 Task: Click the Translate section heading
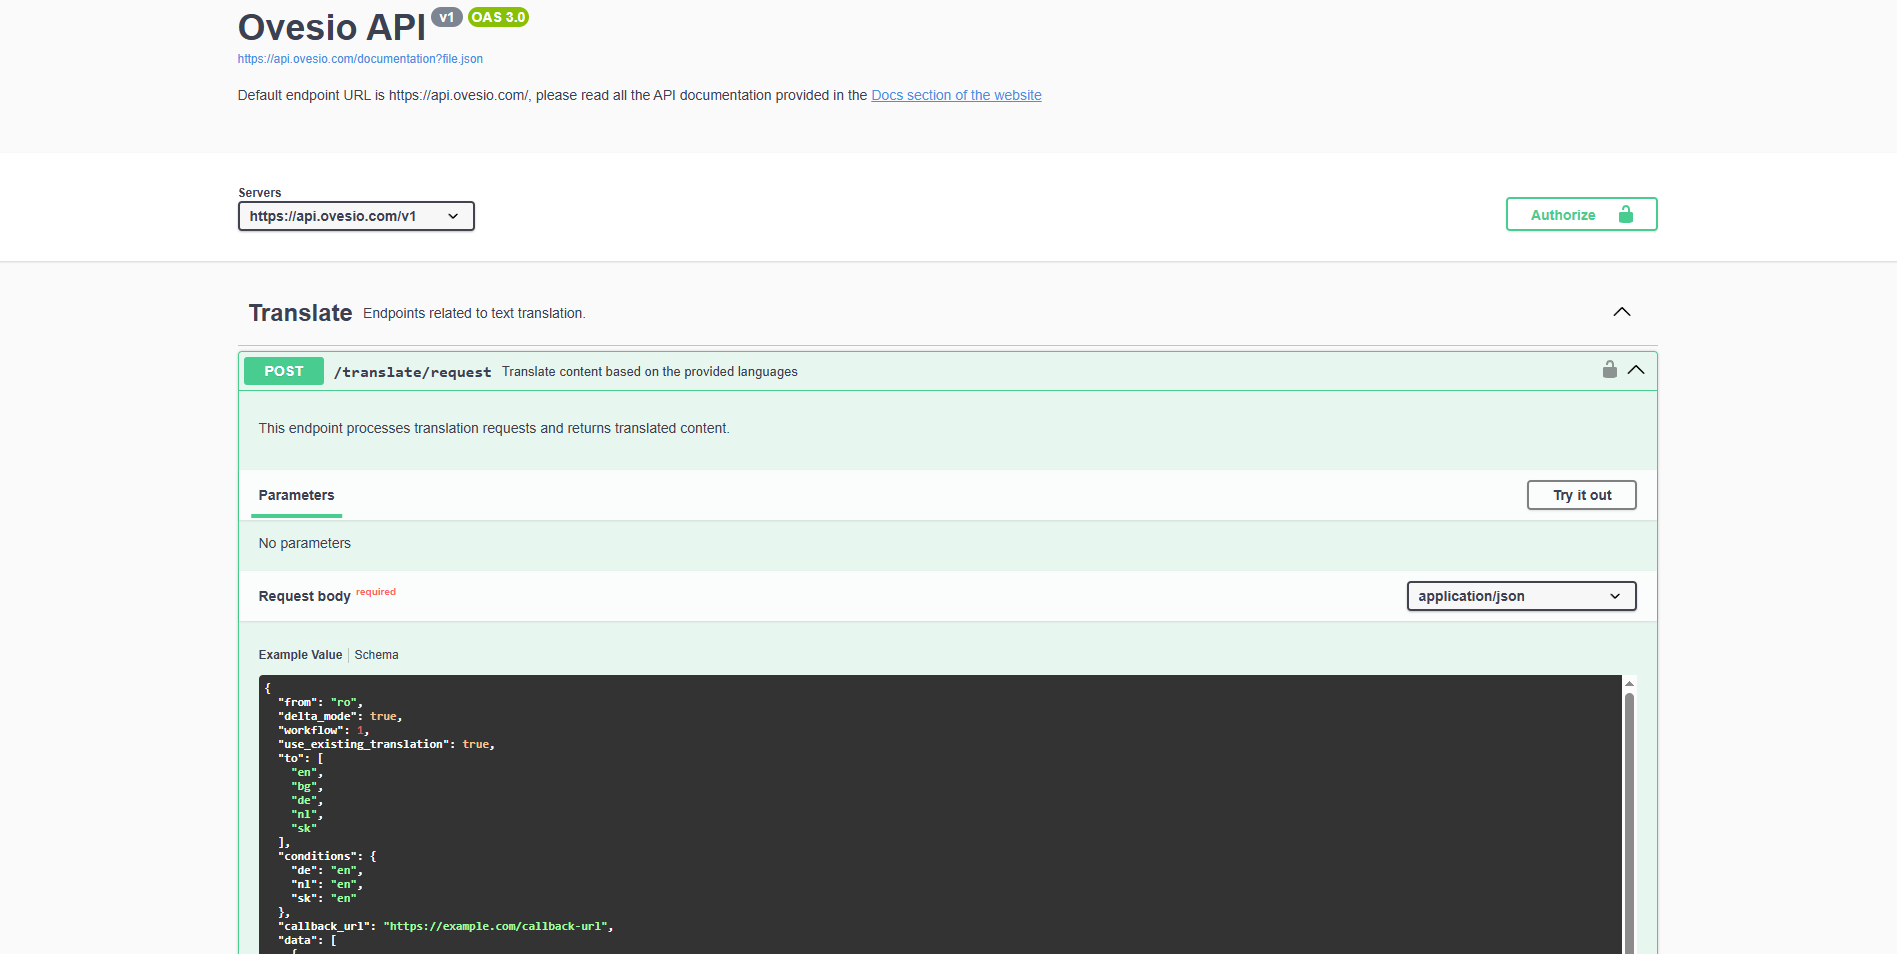[300, 313]
